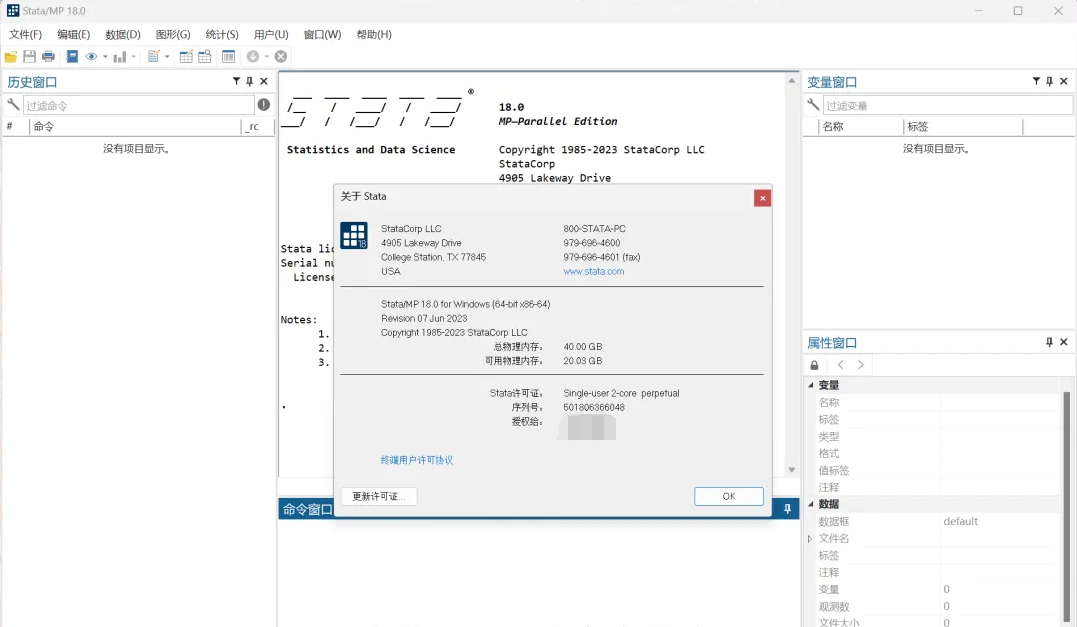Open the dropdown arrow next to Do-file Editor icon
The height and width of the screenshot is (627, 1077).
click(x=167, y=57)
